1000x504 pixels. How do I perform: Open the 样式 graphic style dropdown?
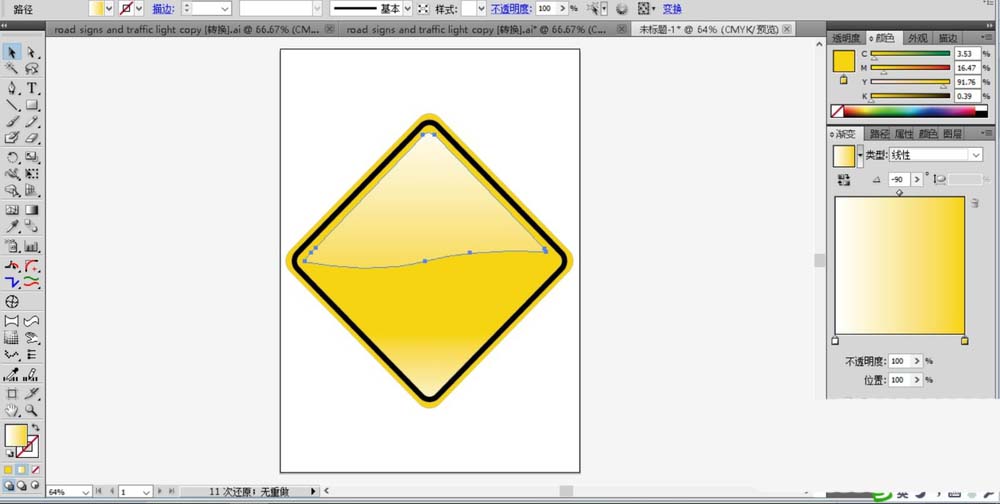[x=482, y=8]
